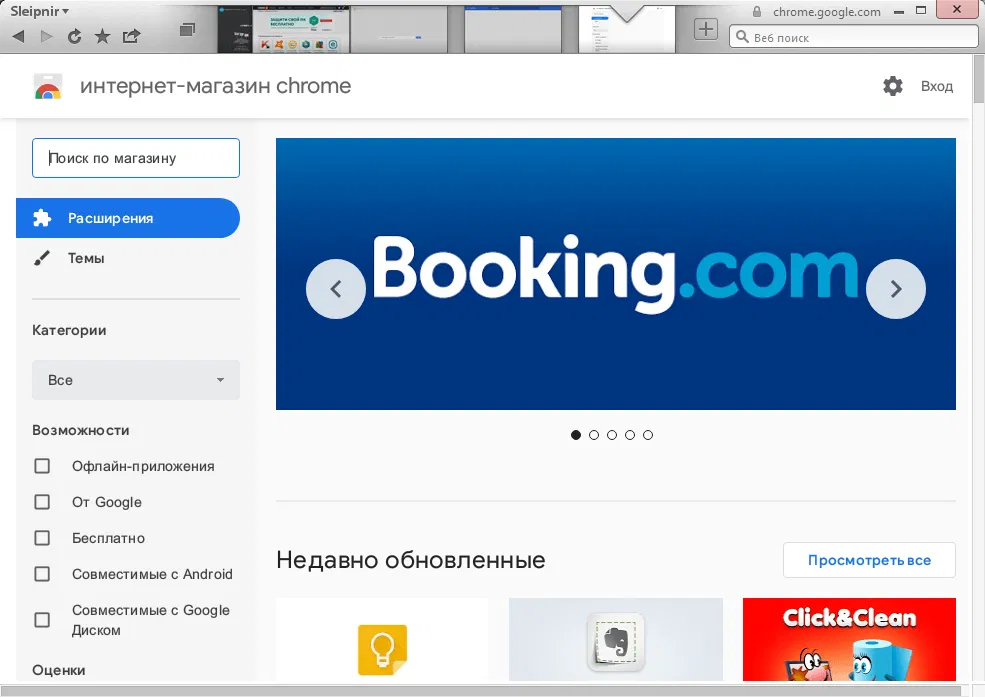Click the Просмотреть все button
Image resolution: width=985 pixels, height=697 pixels.
(x=869, y=560)
